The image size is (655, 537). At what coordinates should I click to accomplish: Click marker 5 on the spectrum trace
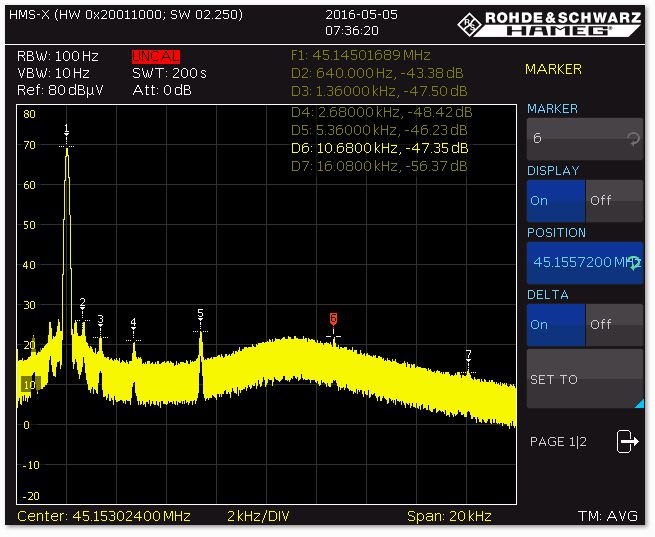point(200,314)
